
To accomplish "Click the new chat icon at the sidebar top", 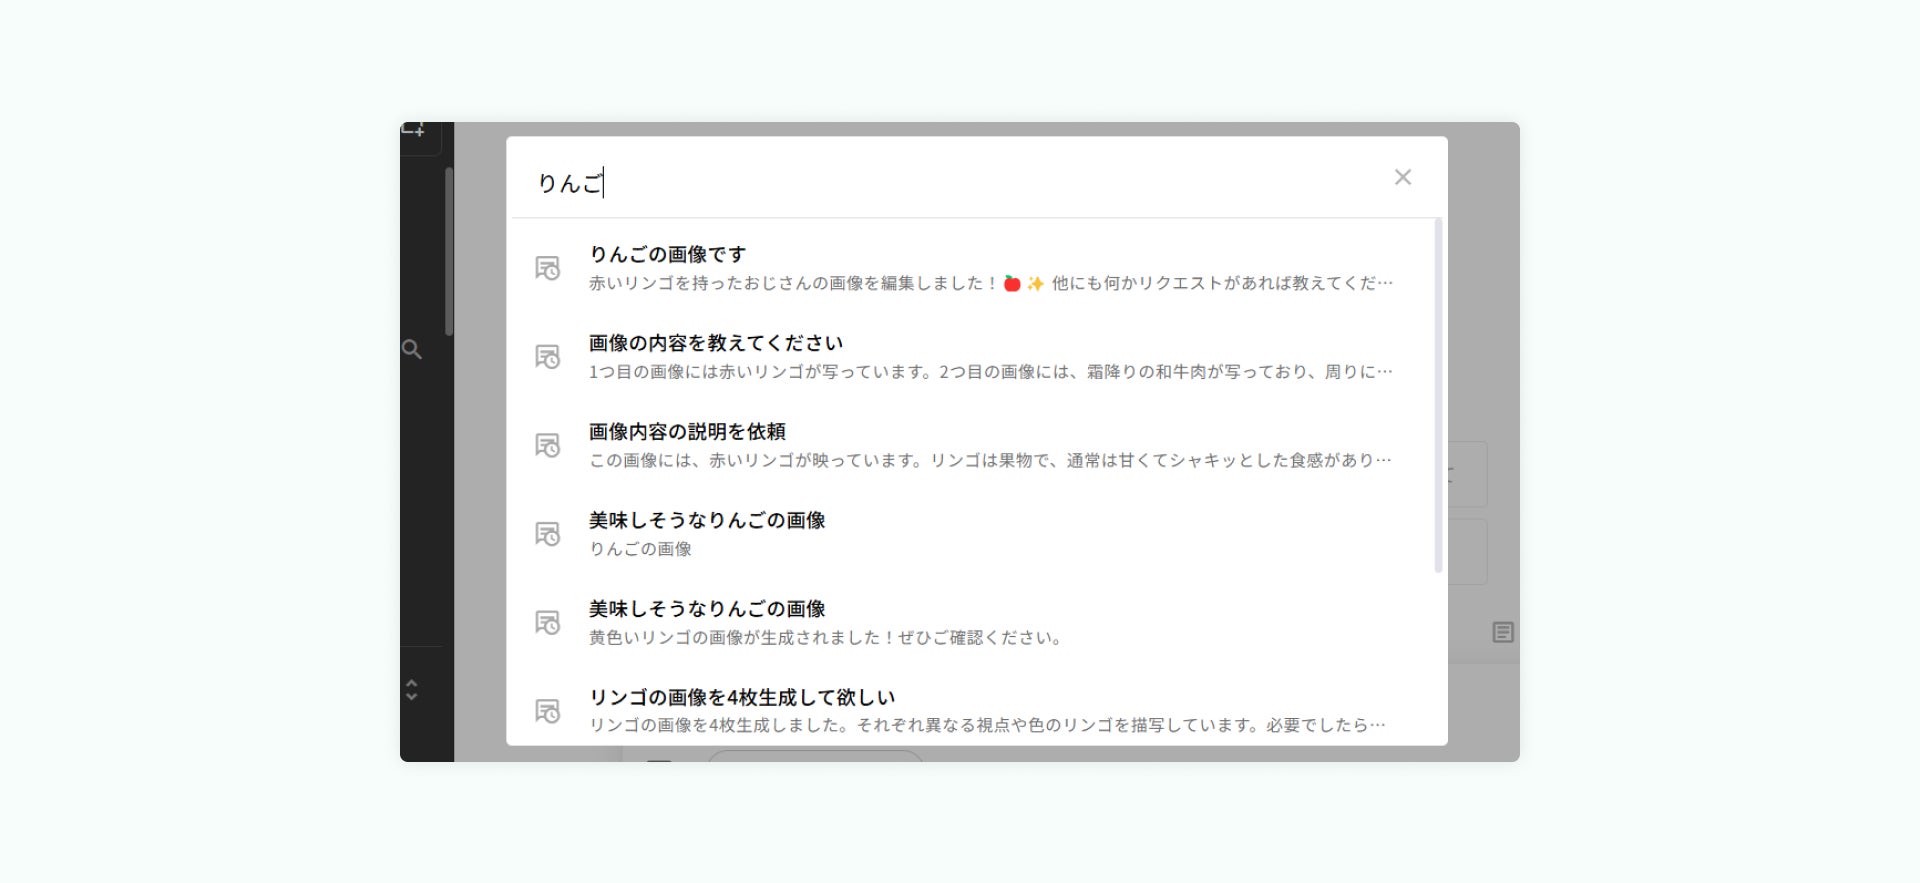I will pos(414,130).
